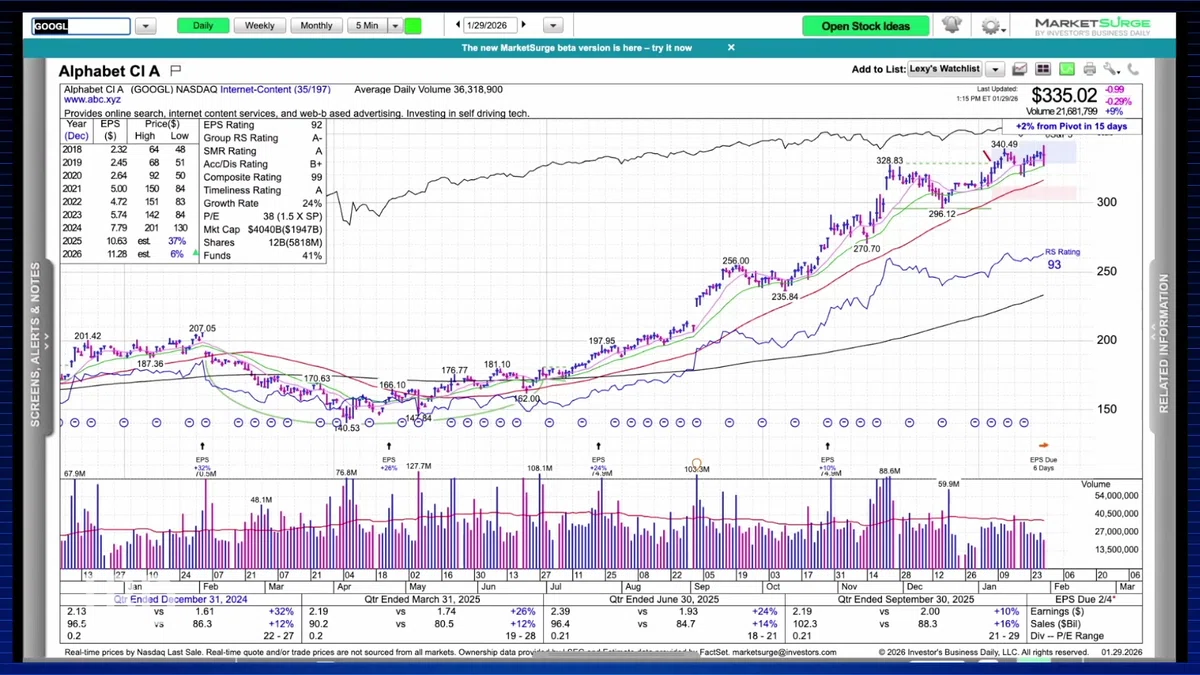Viewport: 1200px width, 675px height.
Task: Expand the 5 Min interval dropdown arrow
Action: click(395, 26)
